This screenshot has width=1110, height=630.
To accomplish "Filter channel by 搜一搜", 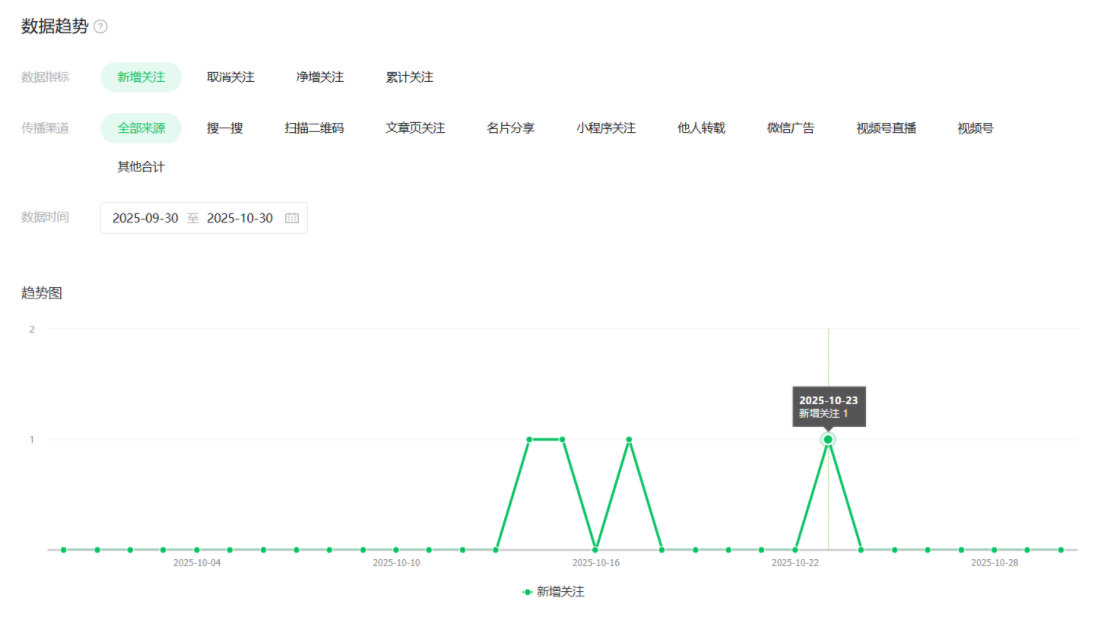I will (x=225, y=128).
